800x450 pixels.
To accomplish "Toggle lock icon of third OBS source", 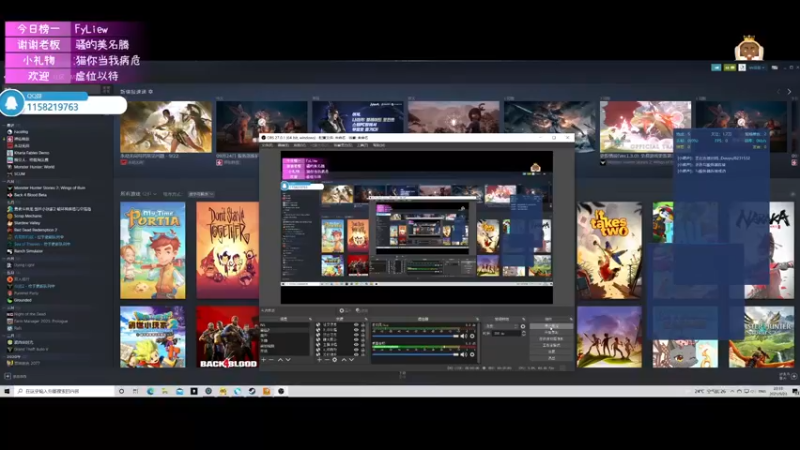I will tap(363, 335).
